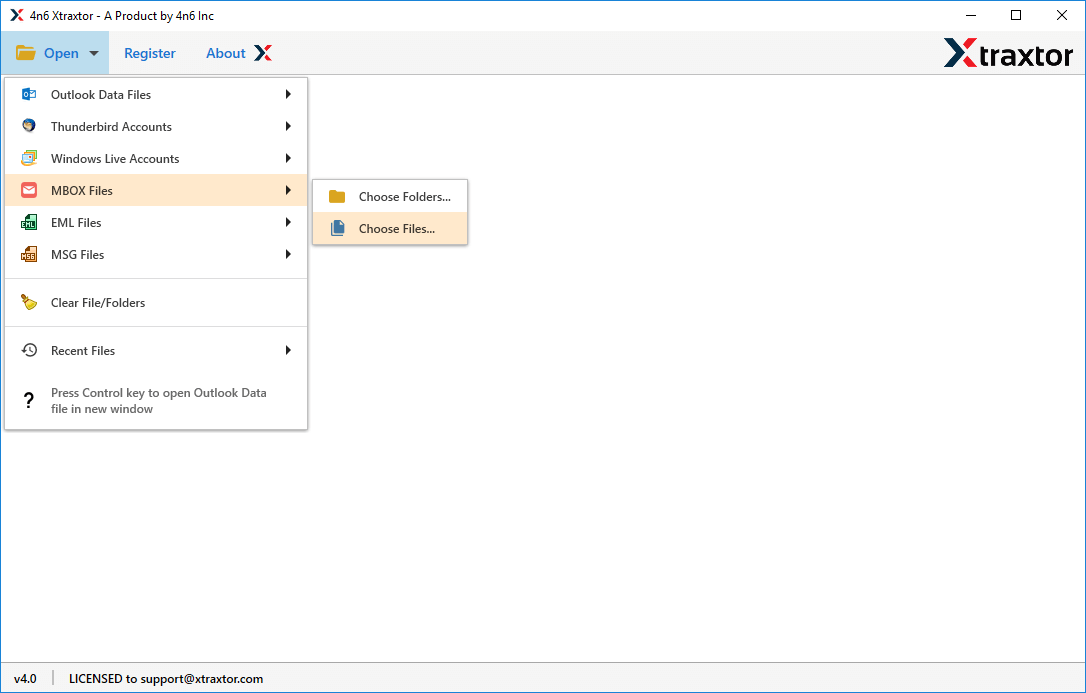Click the EML Files icon
The width and height of the screenshot is (1086, 693).
29,223
